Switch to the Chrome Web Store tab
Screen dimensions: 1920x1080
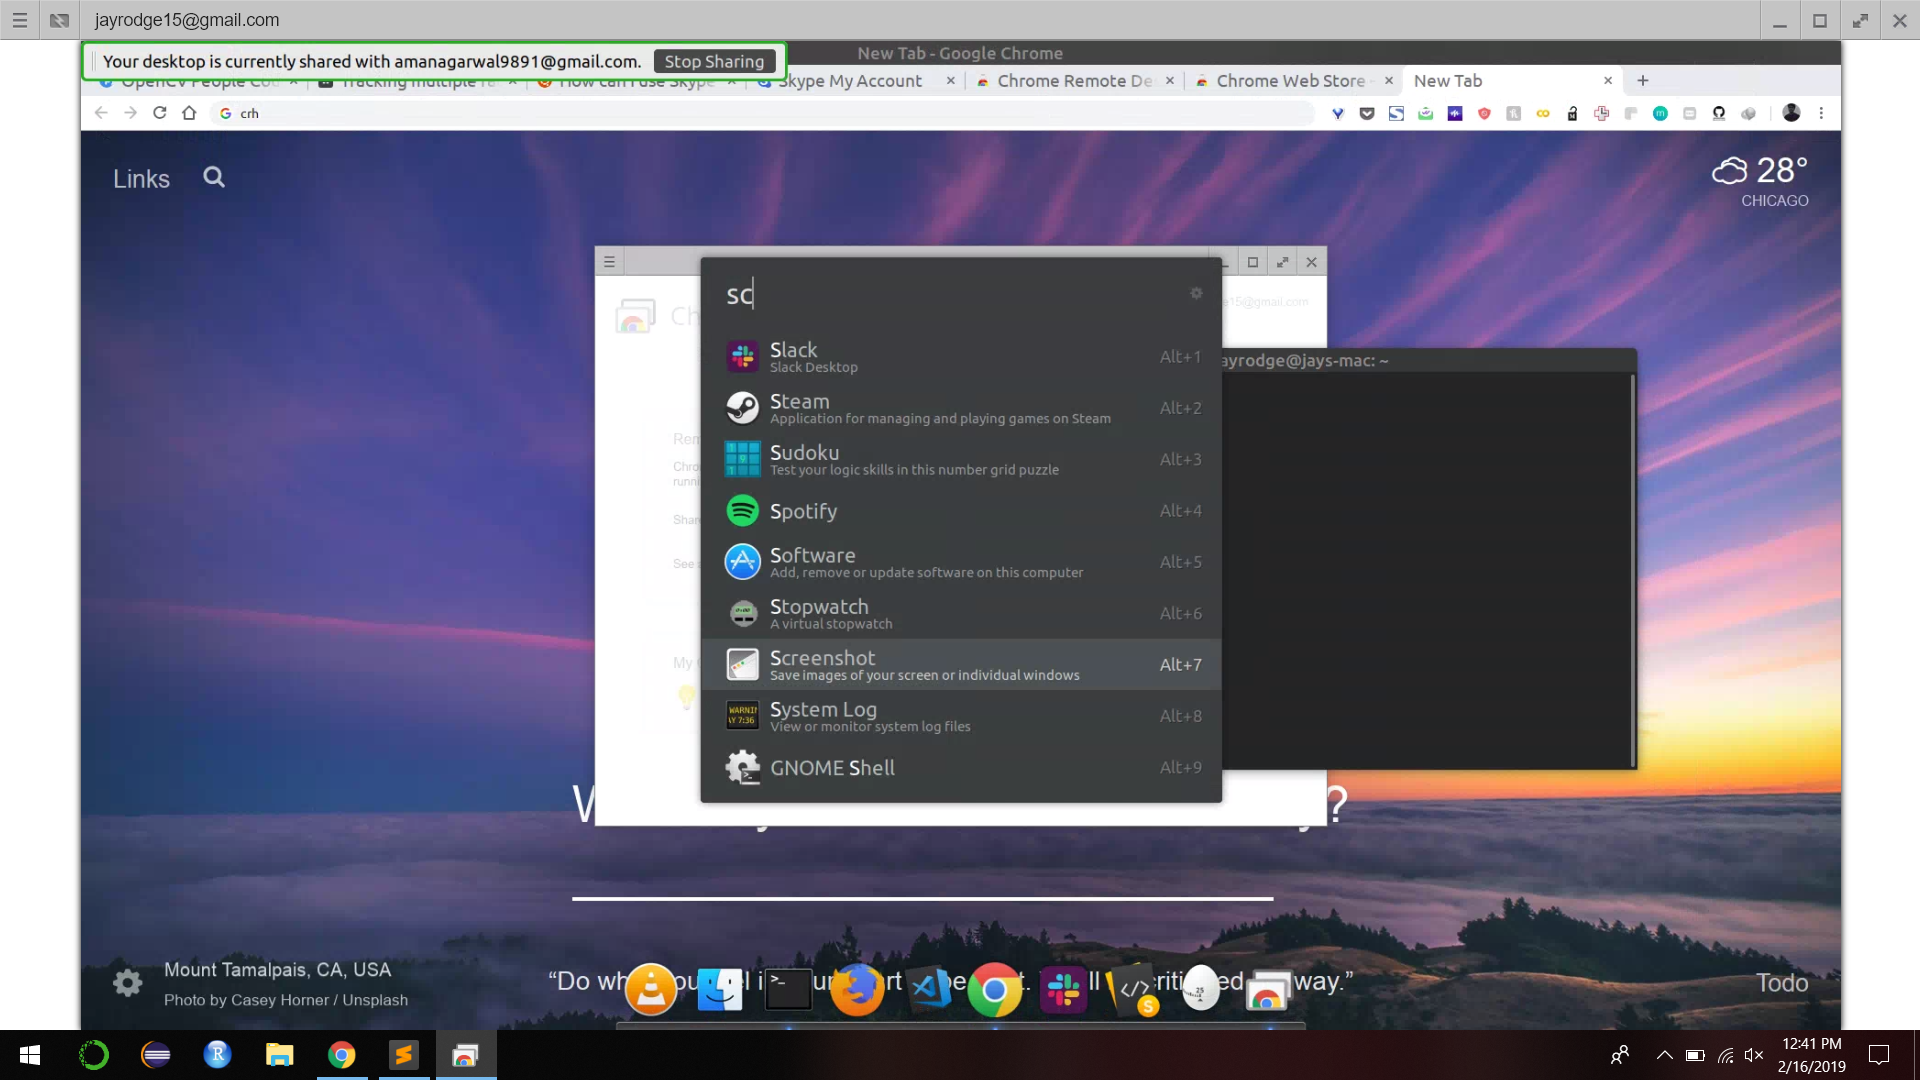pyautogui.click(x=1289, y=81)
